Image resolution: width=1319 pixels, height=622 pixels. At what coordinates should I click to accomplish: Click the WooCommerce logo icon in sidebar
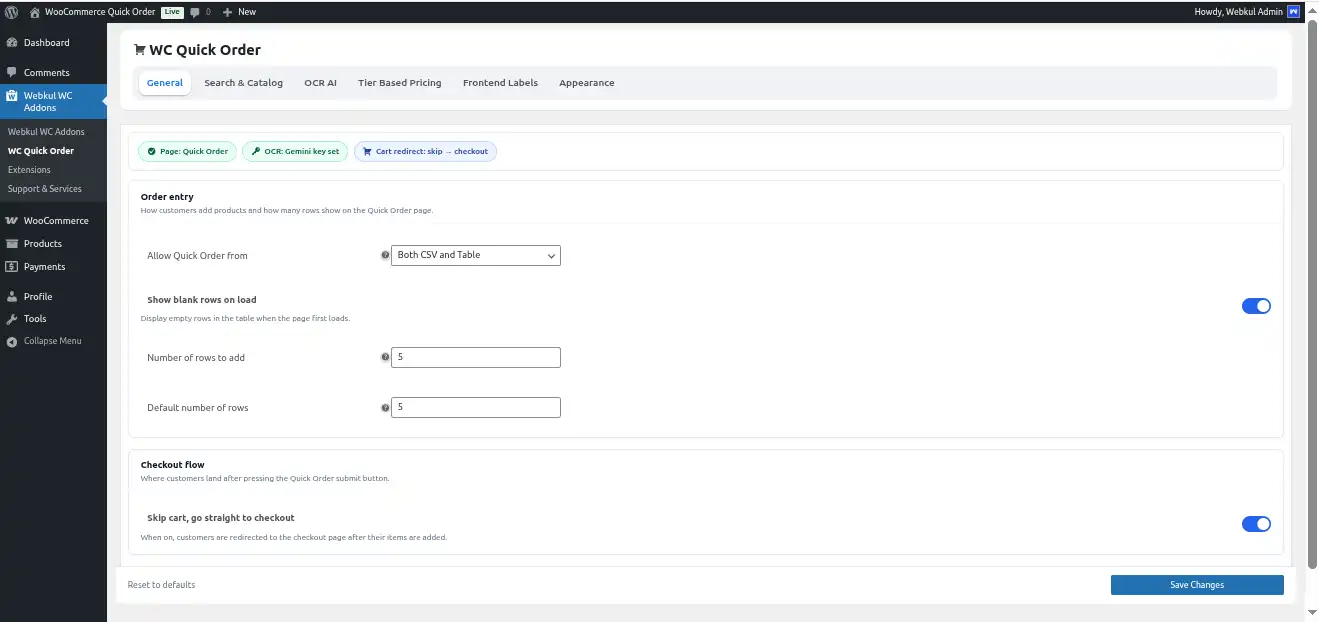[11, 221]
